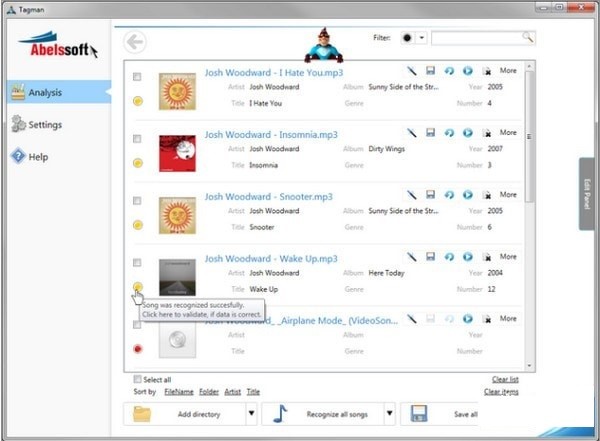Tick the checkbox for Snooter.mp3
Screen dimensions: 600x441
click(x=137, y=201)
